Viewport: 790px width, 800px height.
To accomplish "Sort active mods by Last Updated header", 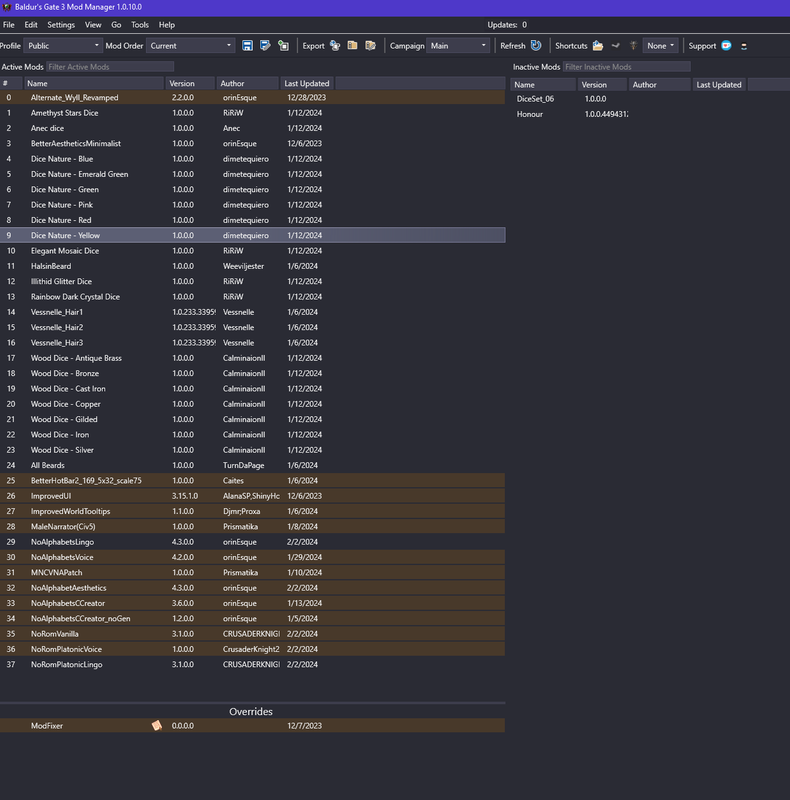I will pos(307,83).
